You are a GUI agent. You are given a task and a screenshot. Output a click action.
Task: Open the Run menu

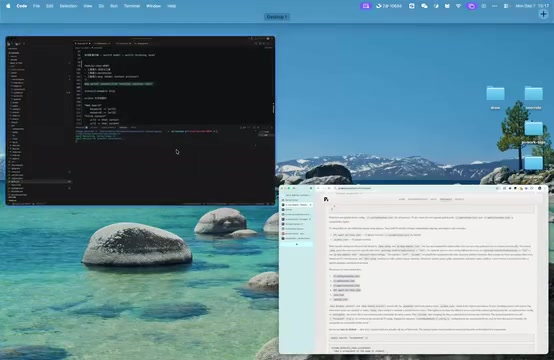(x=114, y=6)
